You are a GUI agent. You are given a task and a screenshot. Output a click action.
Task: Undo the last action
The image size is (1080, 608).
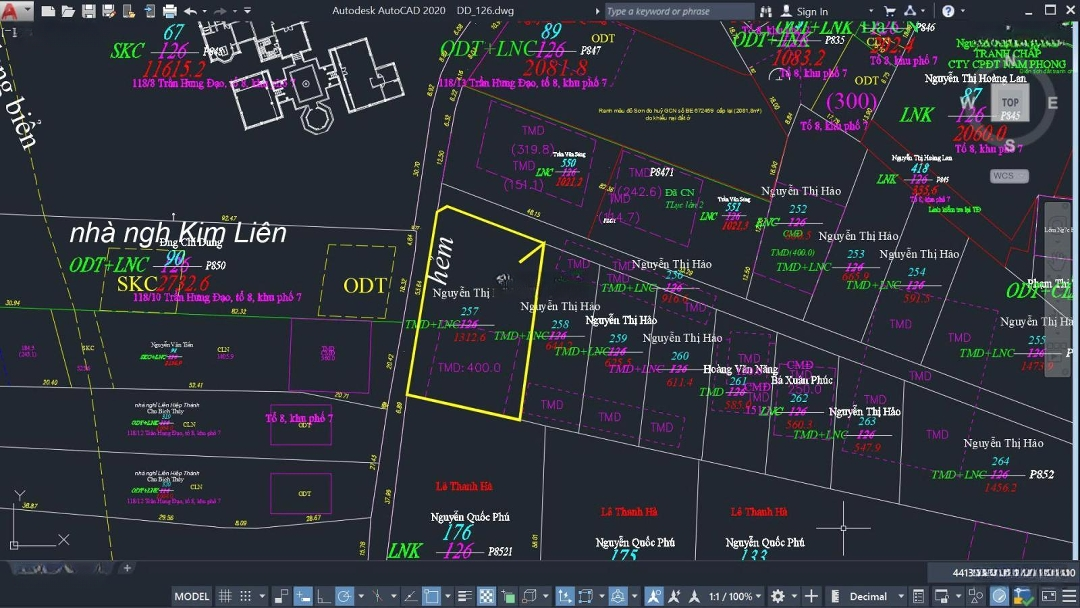pos(190,11)
